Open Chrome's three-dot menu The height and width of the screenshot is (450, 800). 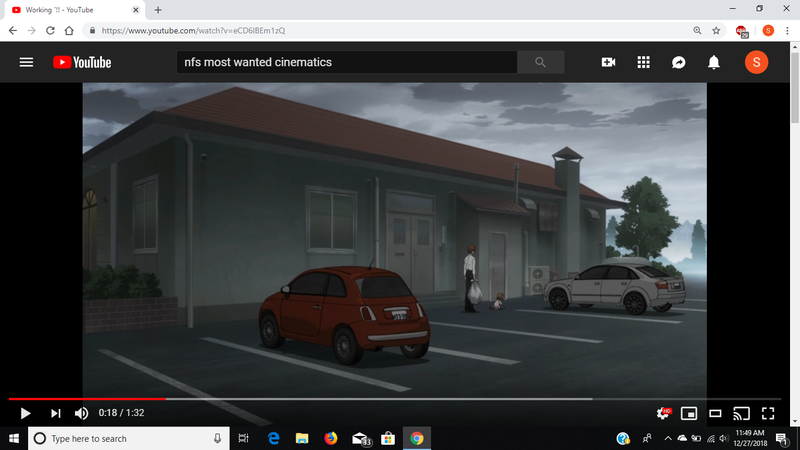[787, 31]
